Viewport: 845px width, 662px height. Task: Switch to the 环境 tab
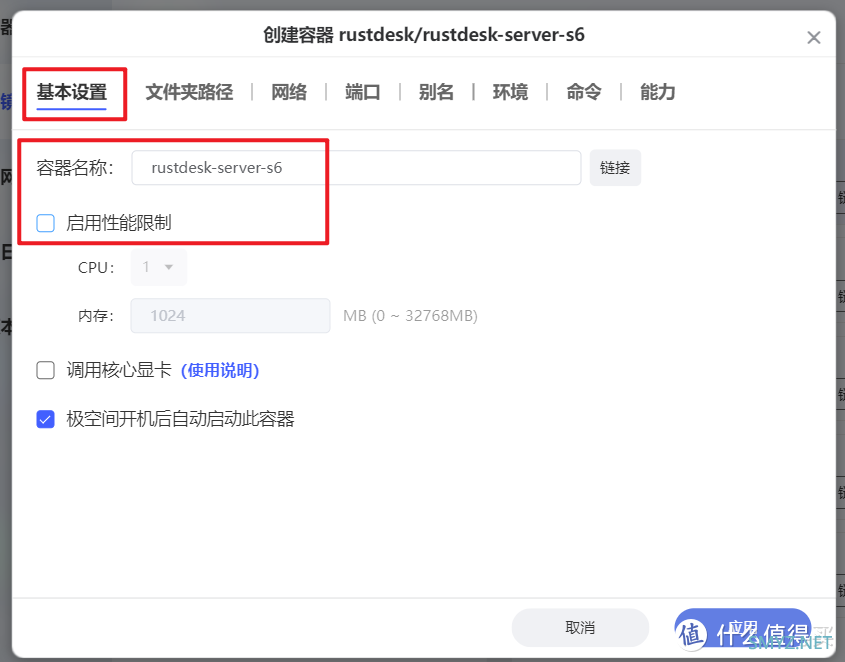pyautogui.click(x=510, y=92)
